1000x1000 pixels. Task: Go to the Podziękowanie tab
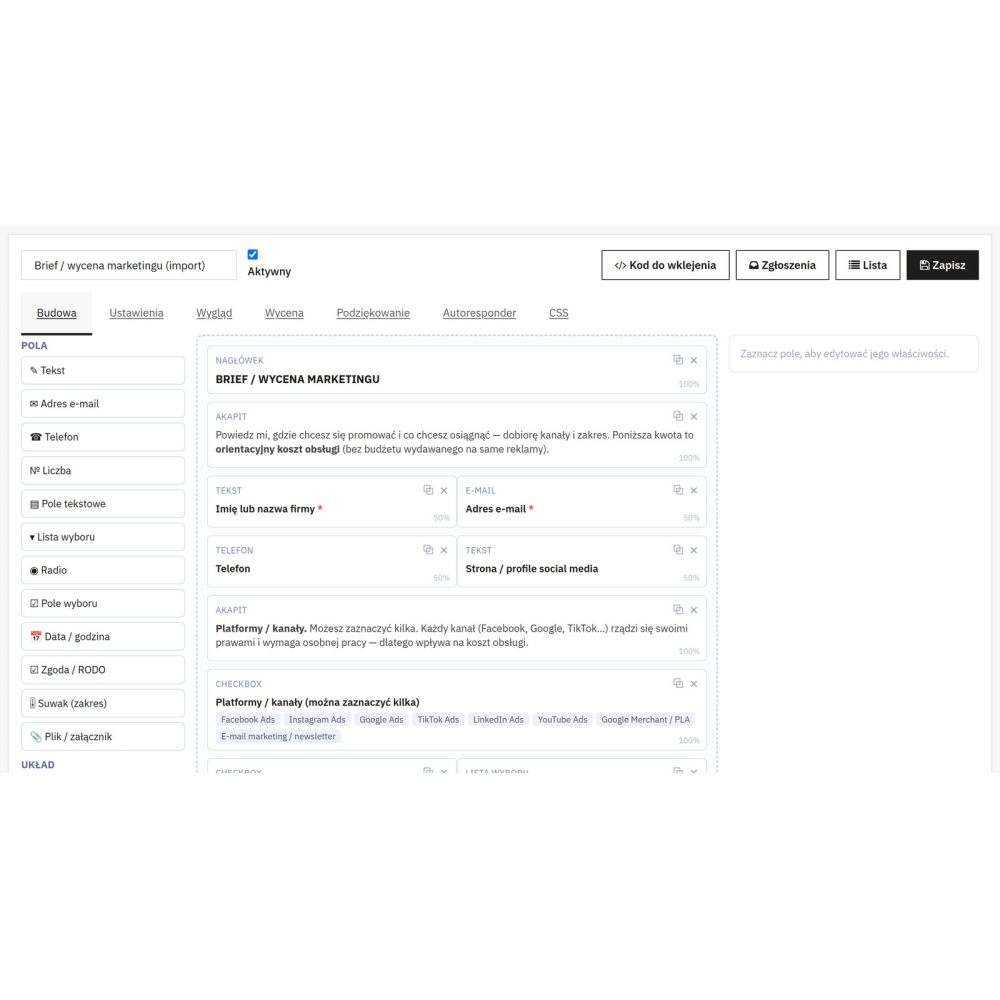coord(373,313)
